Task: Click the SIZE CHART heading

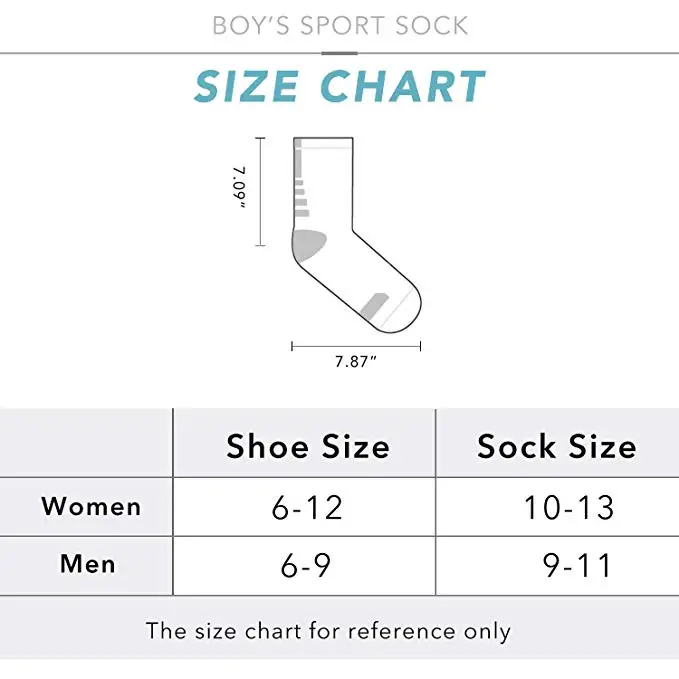Action: tap(340, 86)
